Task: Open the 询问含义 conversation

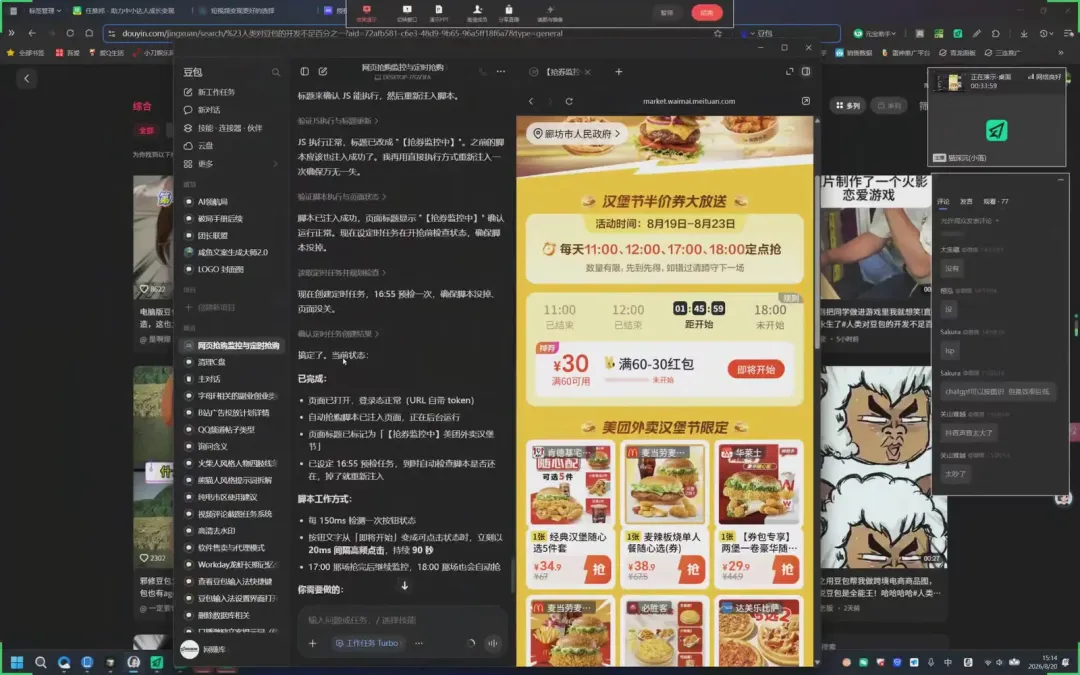Action: [x=212, y=446]
